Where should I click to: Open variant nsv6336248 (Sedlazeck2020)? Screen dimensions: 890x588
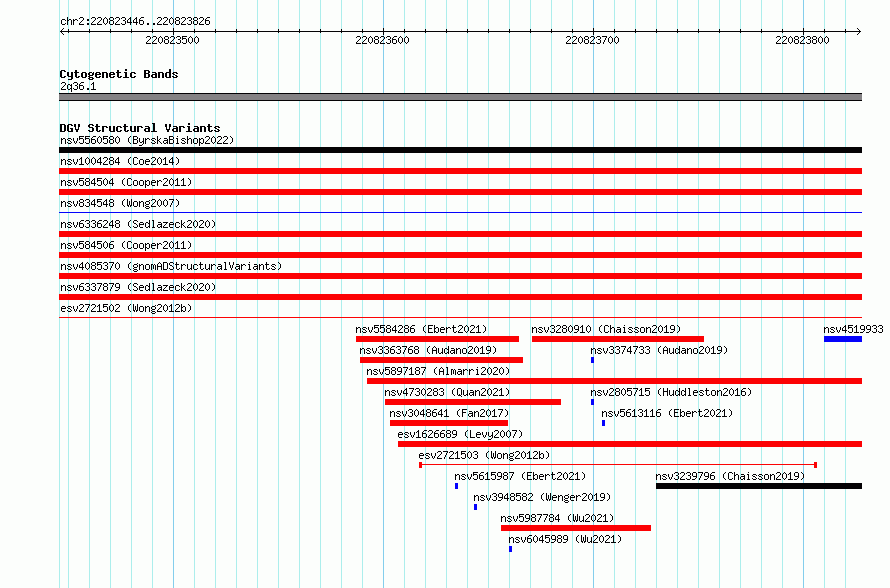(138, 224)
